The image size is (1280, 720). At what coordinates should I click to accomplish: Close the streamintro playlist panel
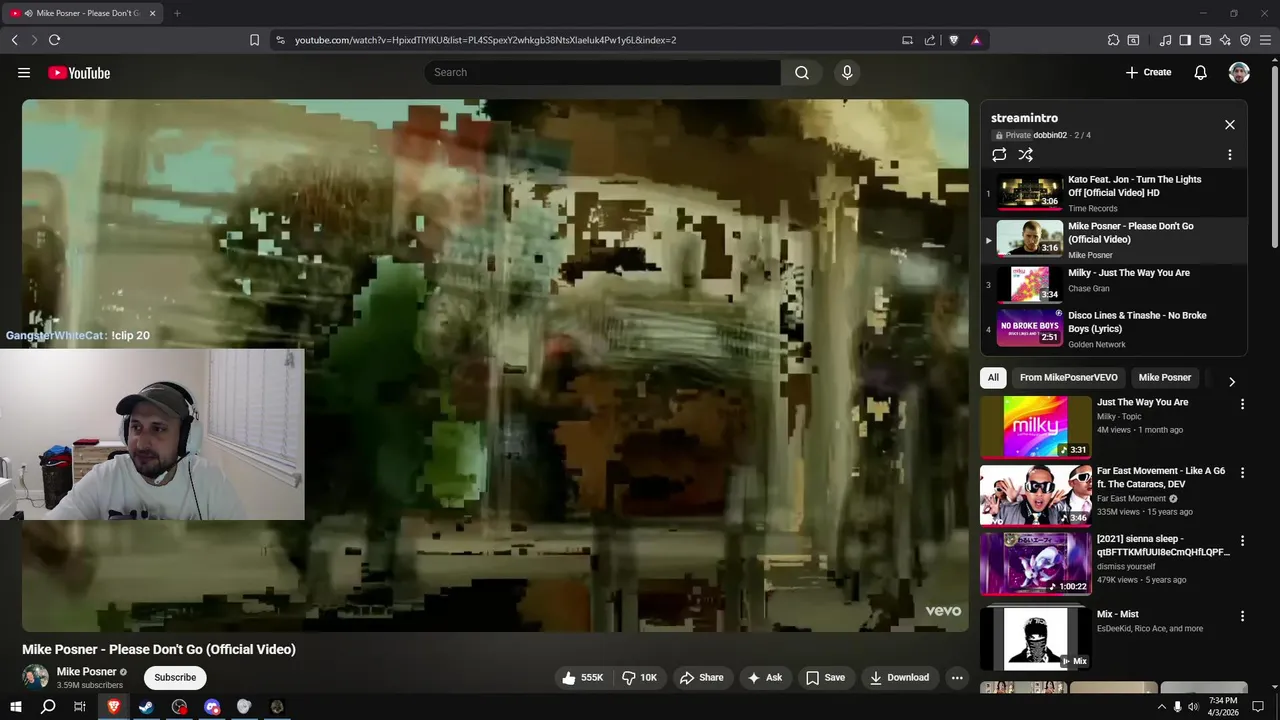pyautogui.click(x=1230, y=125)
